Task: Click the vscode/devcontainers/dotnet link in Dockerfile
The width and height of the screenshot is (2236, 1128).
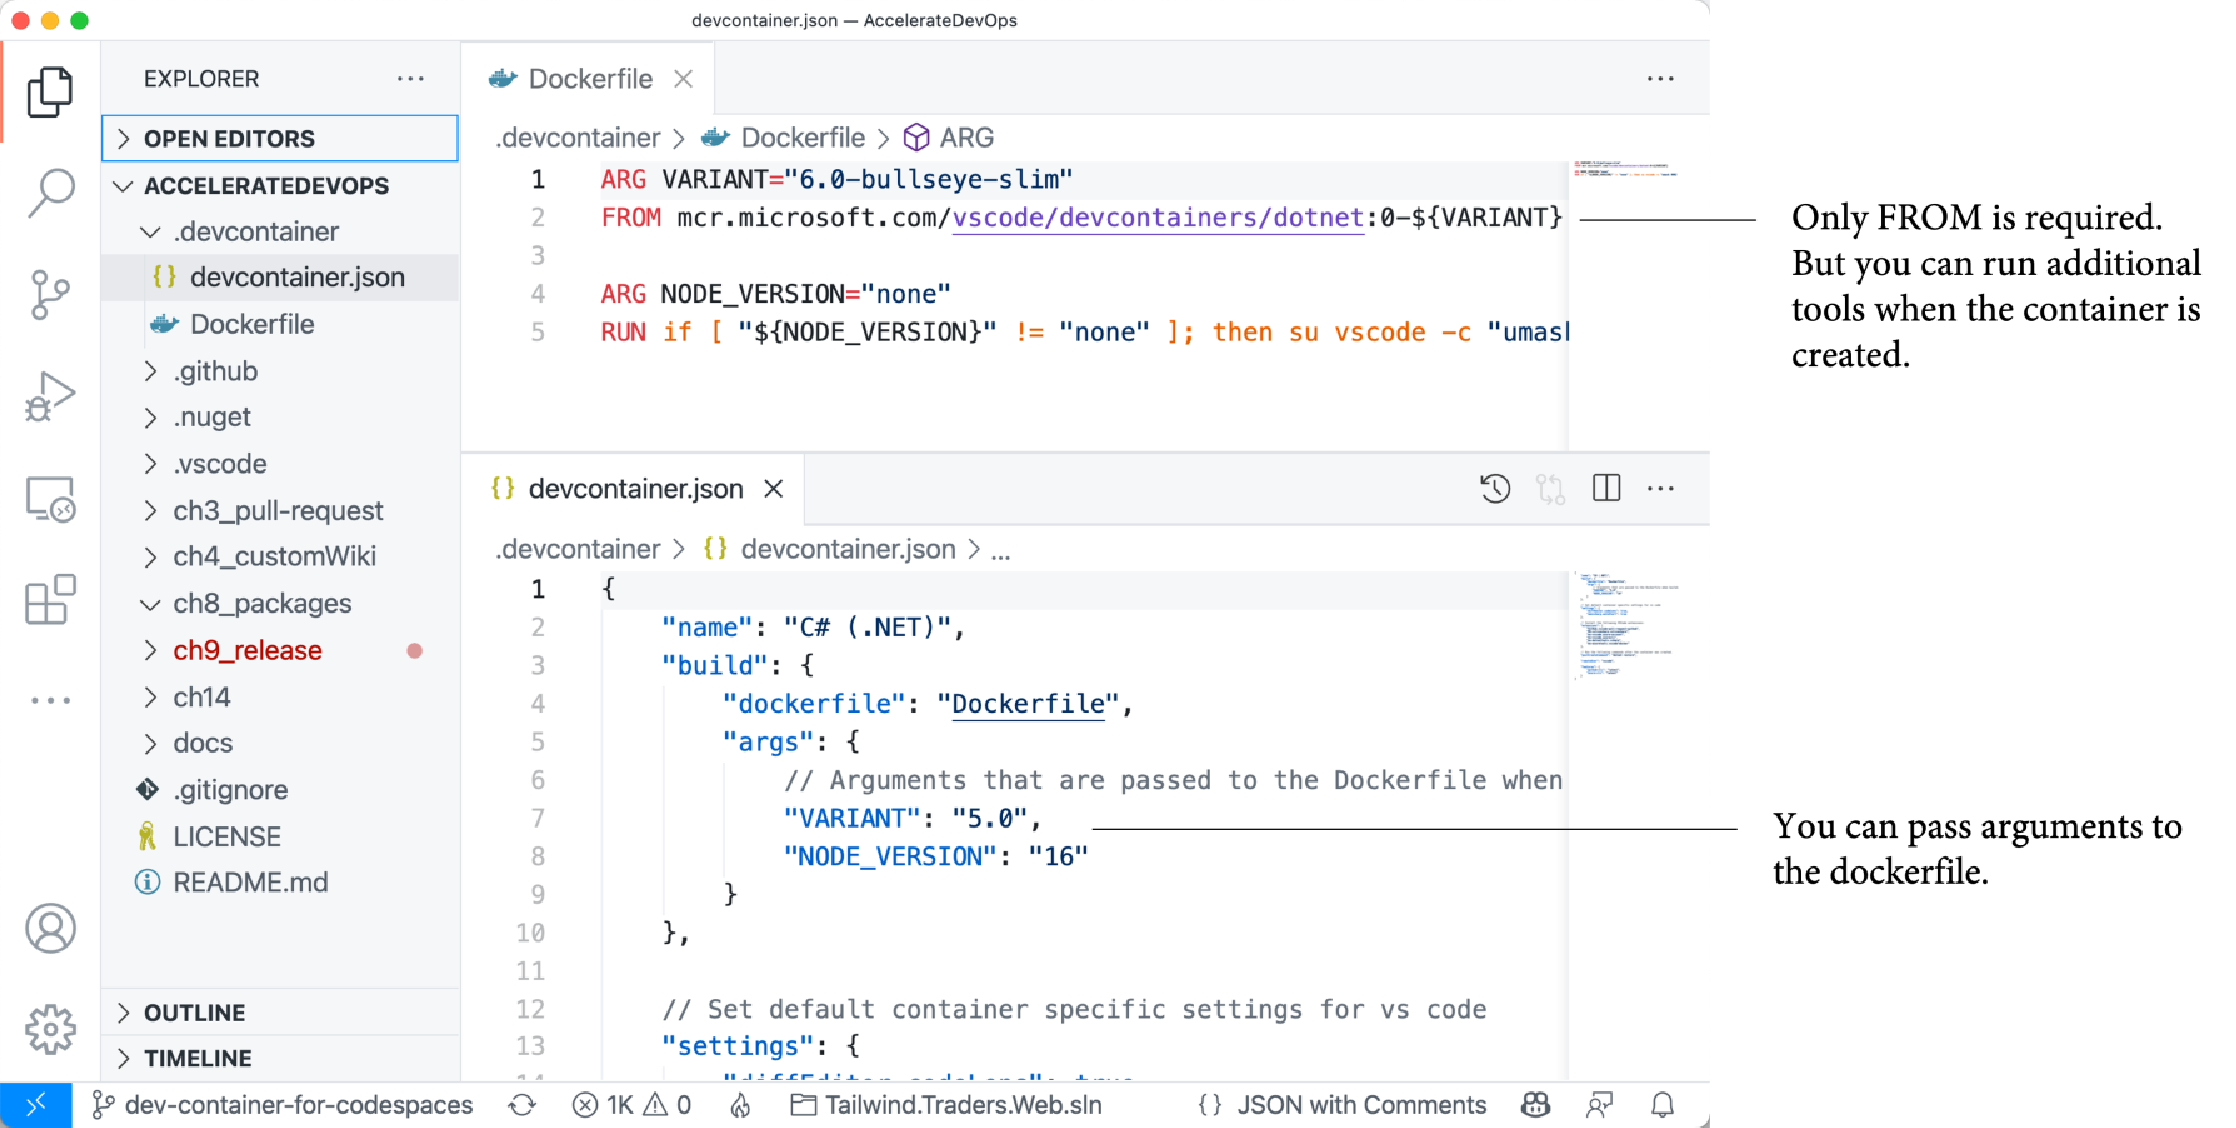Action: 1158,217
